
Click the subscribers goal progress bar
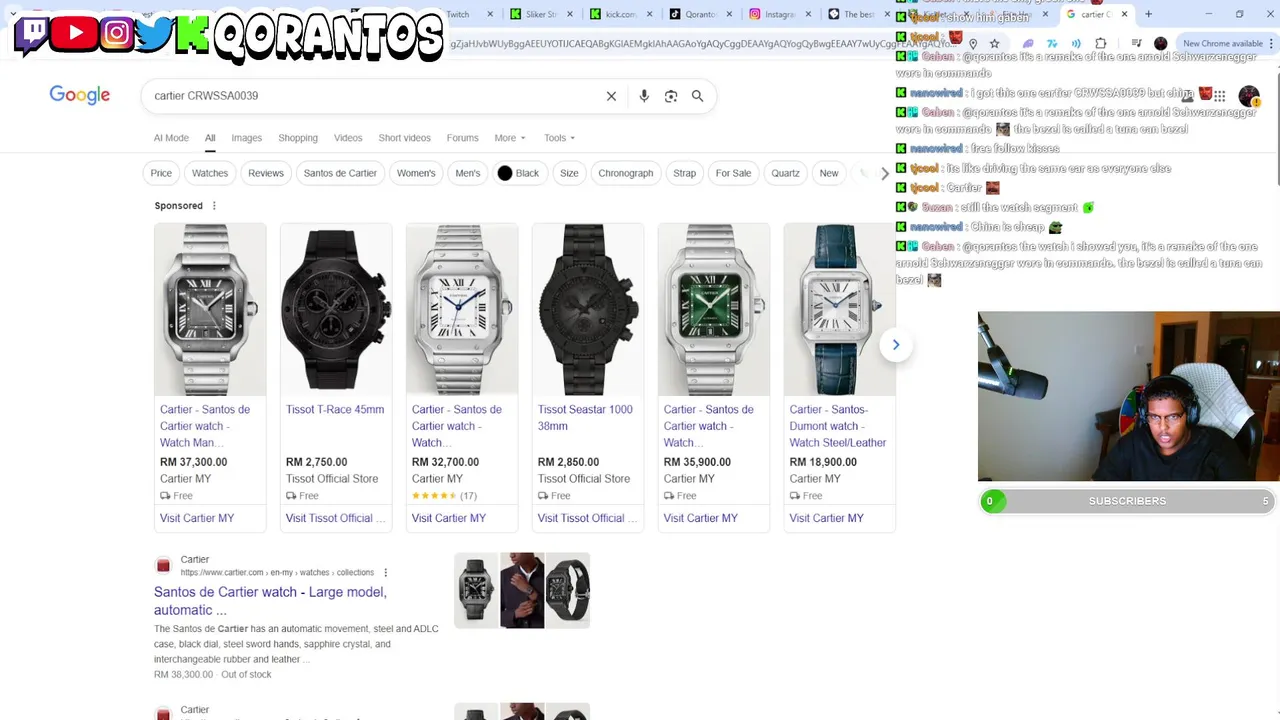(x=1127, y=501)
